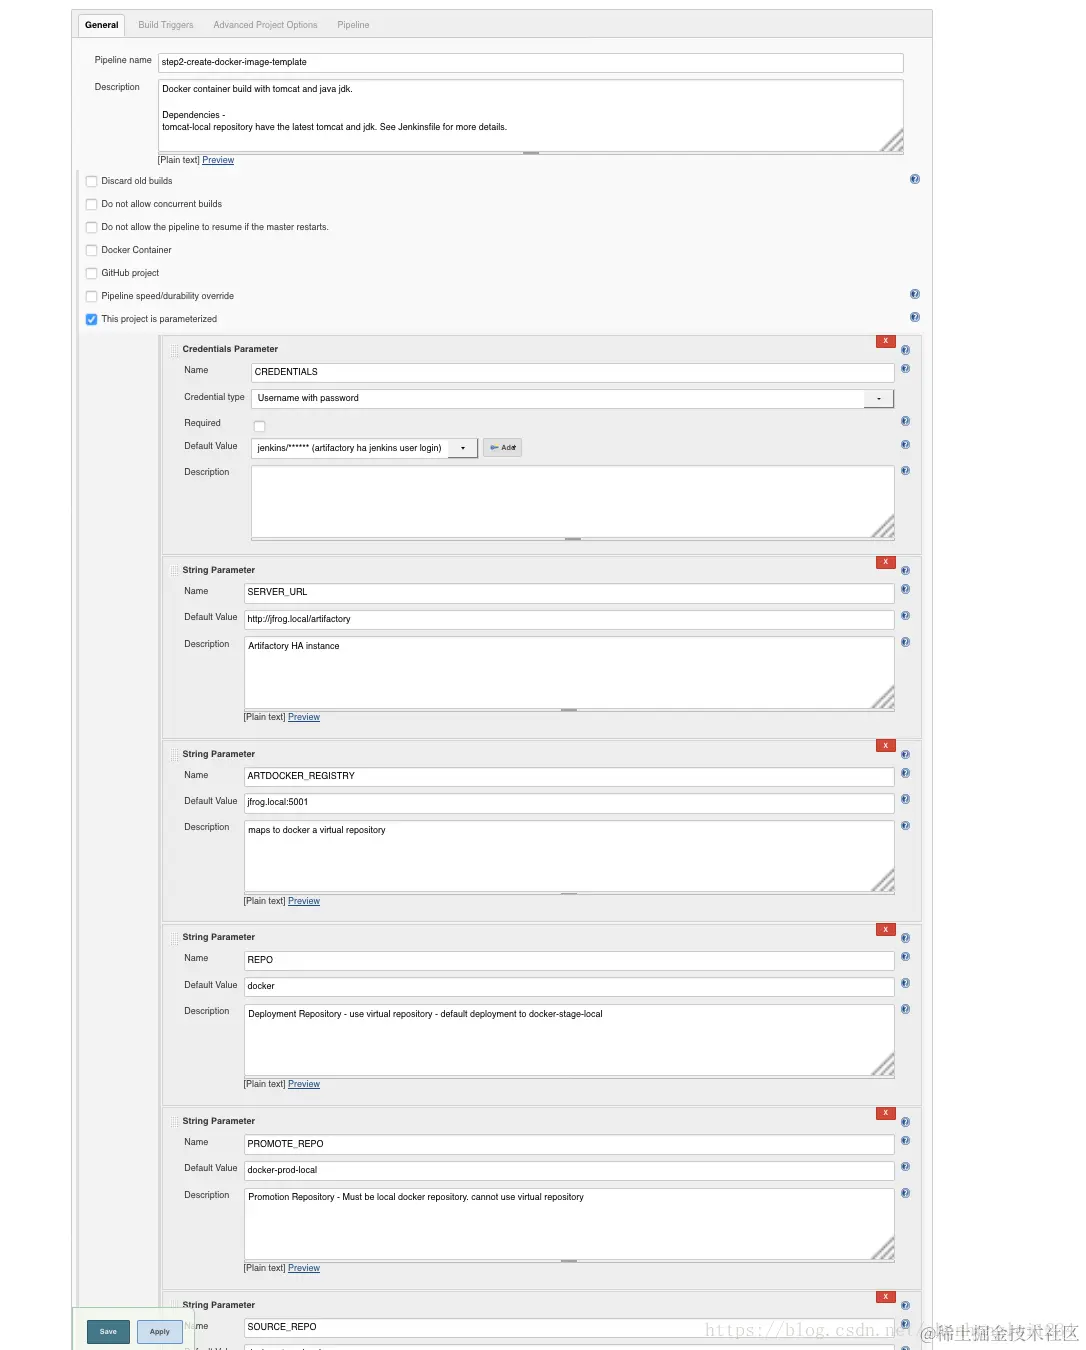Open help for credentials Default Value
1086x1350 pixels.
pyautogui.click(x=905, y=445)
